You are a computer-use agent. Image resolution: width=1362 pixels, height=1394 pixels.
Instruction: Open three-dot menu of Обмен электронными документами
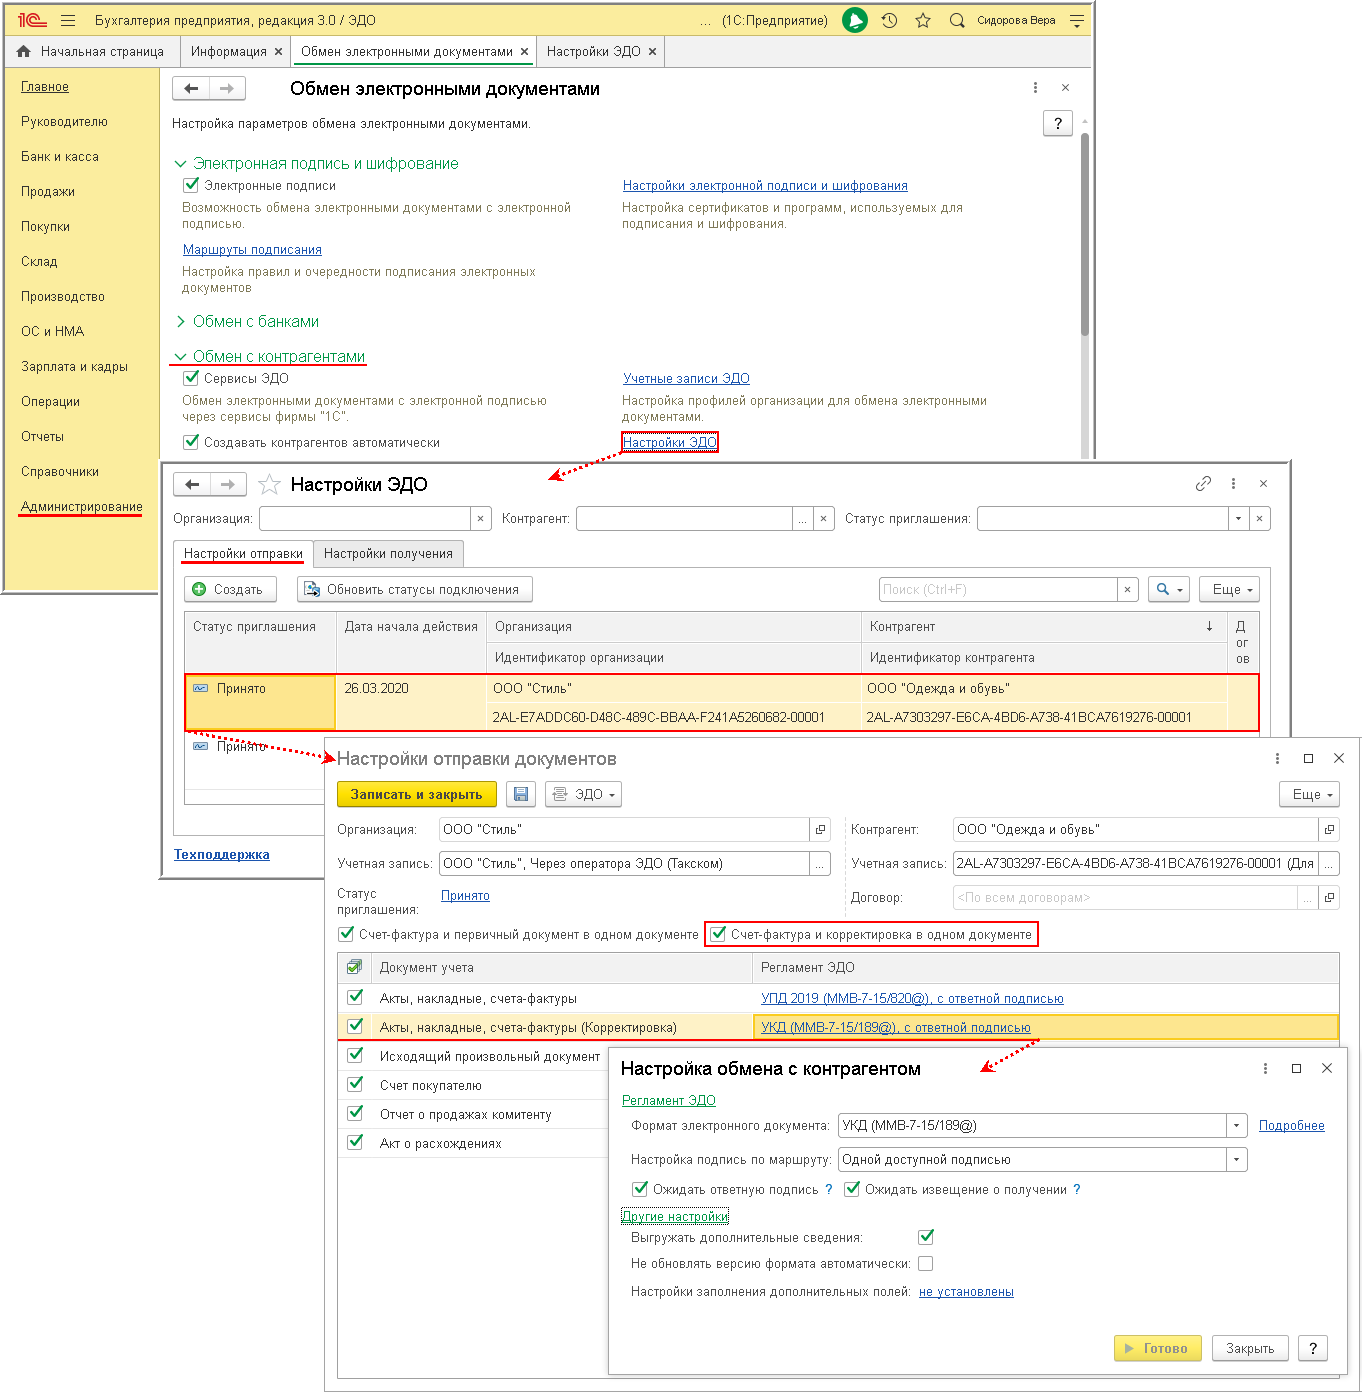coord(1035,88)
